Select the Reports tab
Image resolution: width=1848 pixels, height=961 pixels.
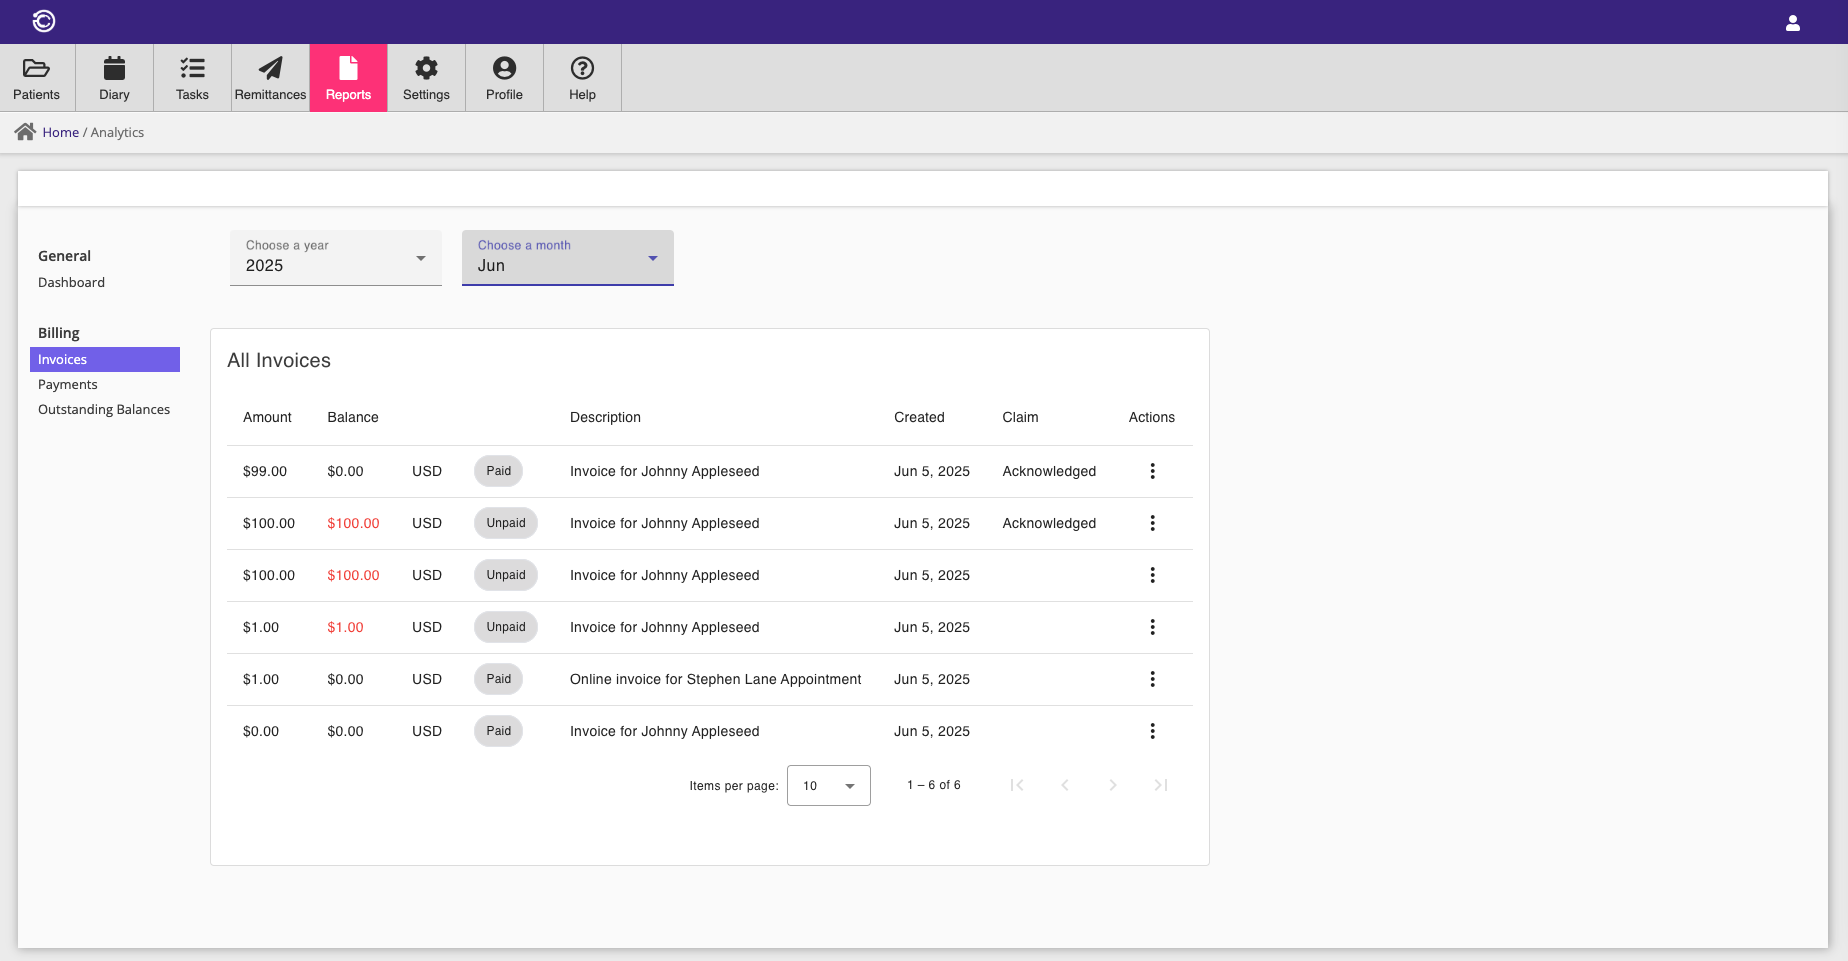(348, 78)
